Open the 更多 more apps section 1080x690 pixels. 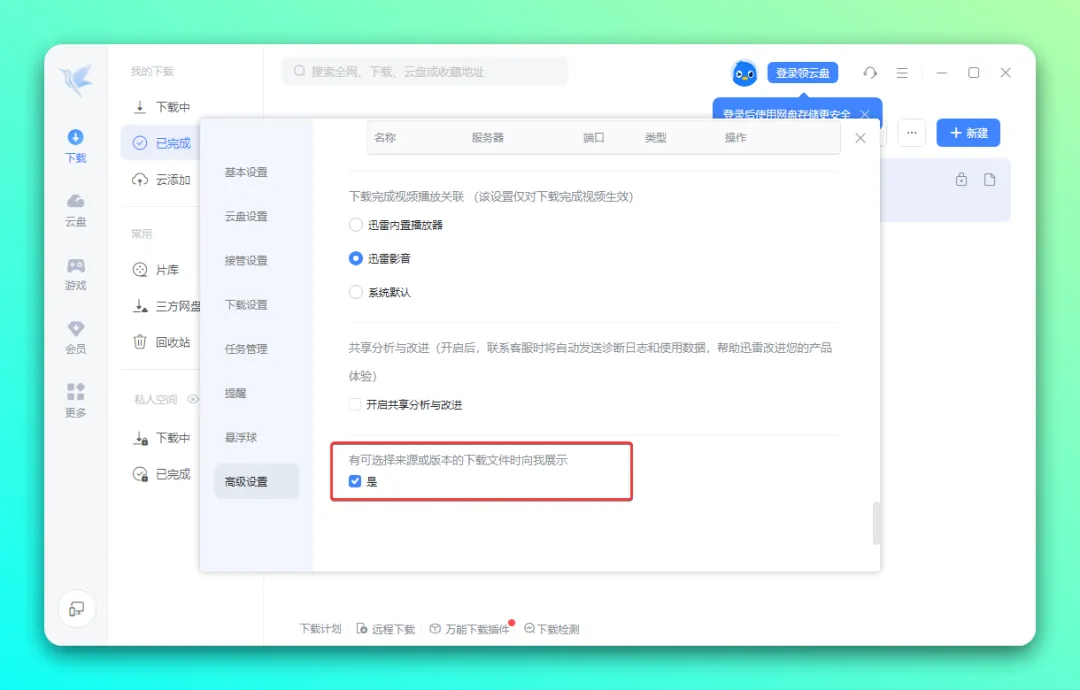click(76, 401)
